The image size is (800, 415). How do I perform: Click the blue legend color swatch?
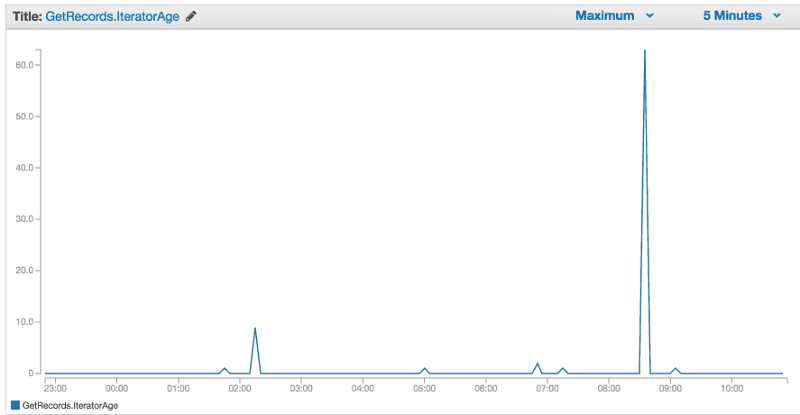point(14,405)
